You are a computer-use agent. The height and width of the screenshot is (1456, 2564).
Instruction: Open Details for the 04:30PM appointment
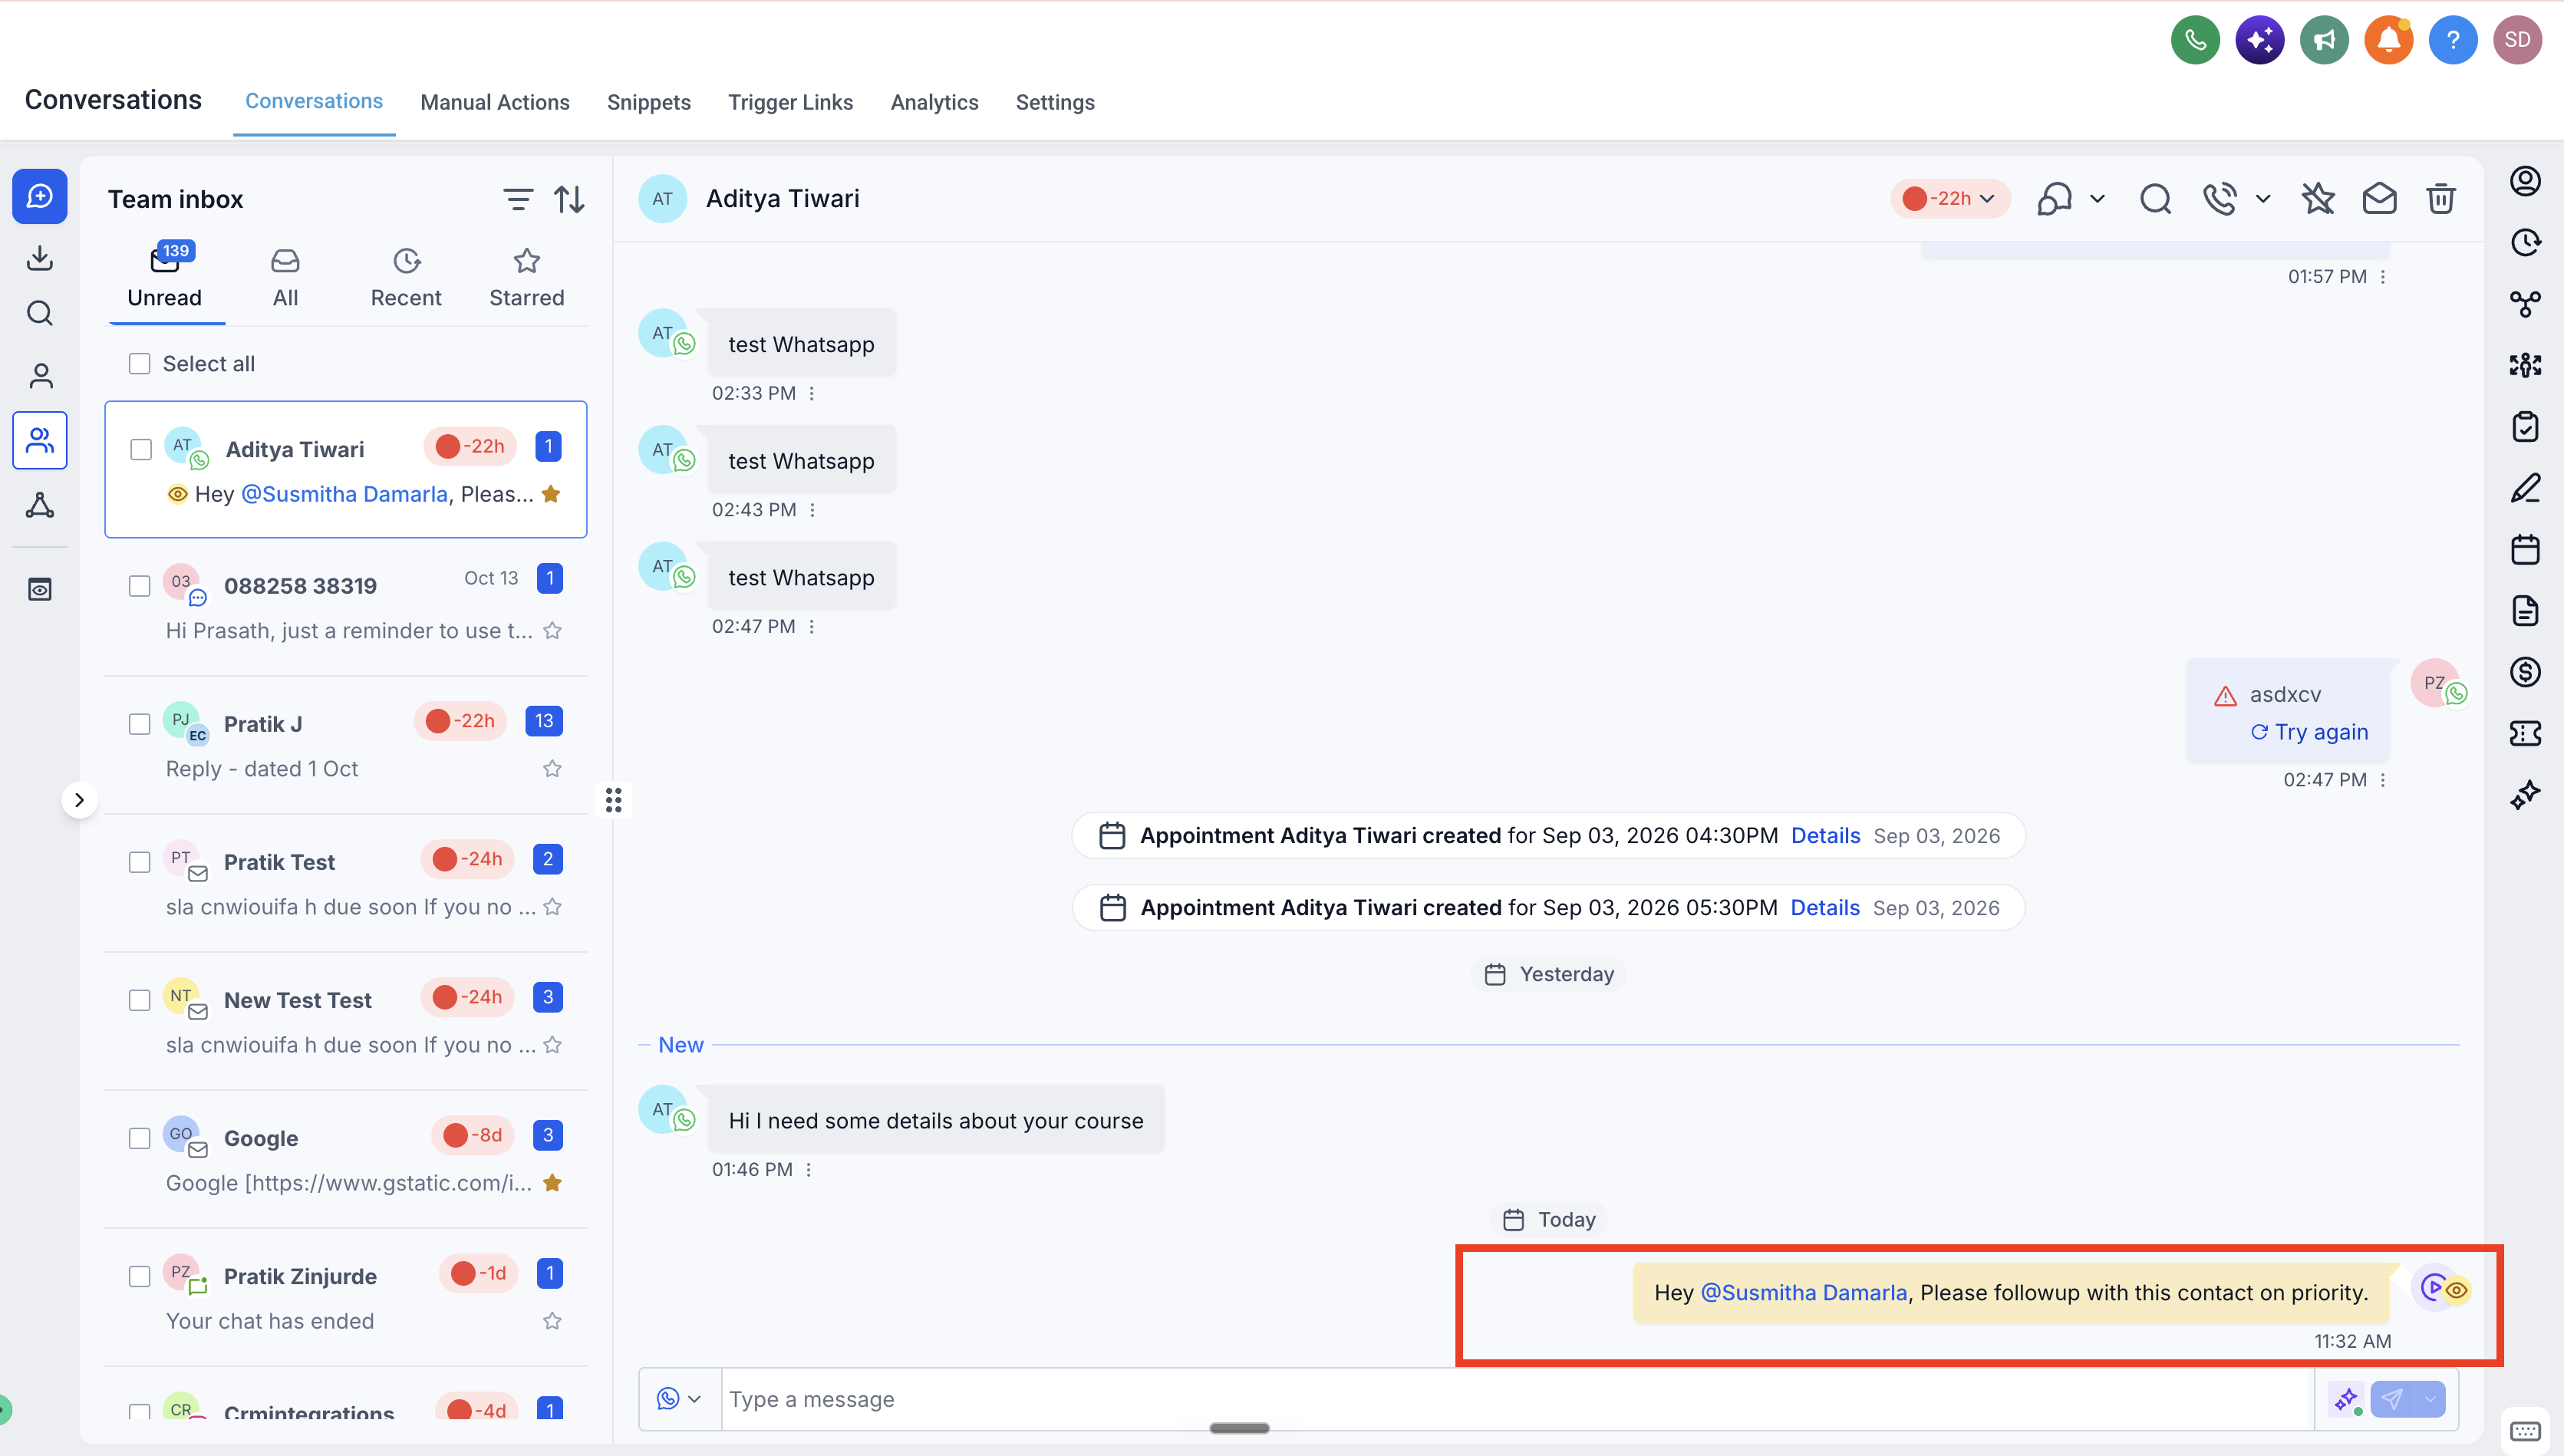(1825, 836)
